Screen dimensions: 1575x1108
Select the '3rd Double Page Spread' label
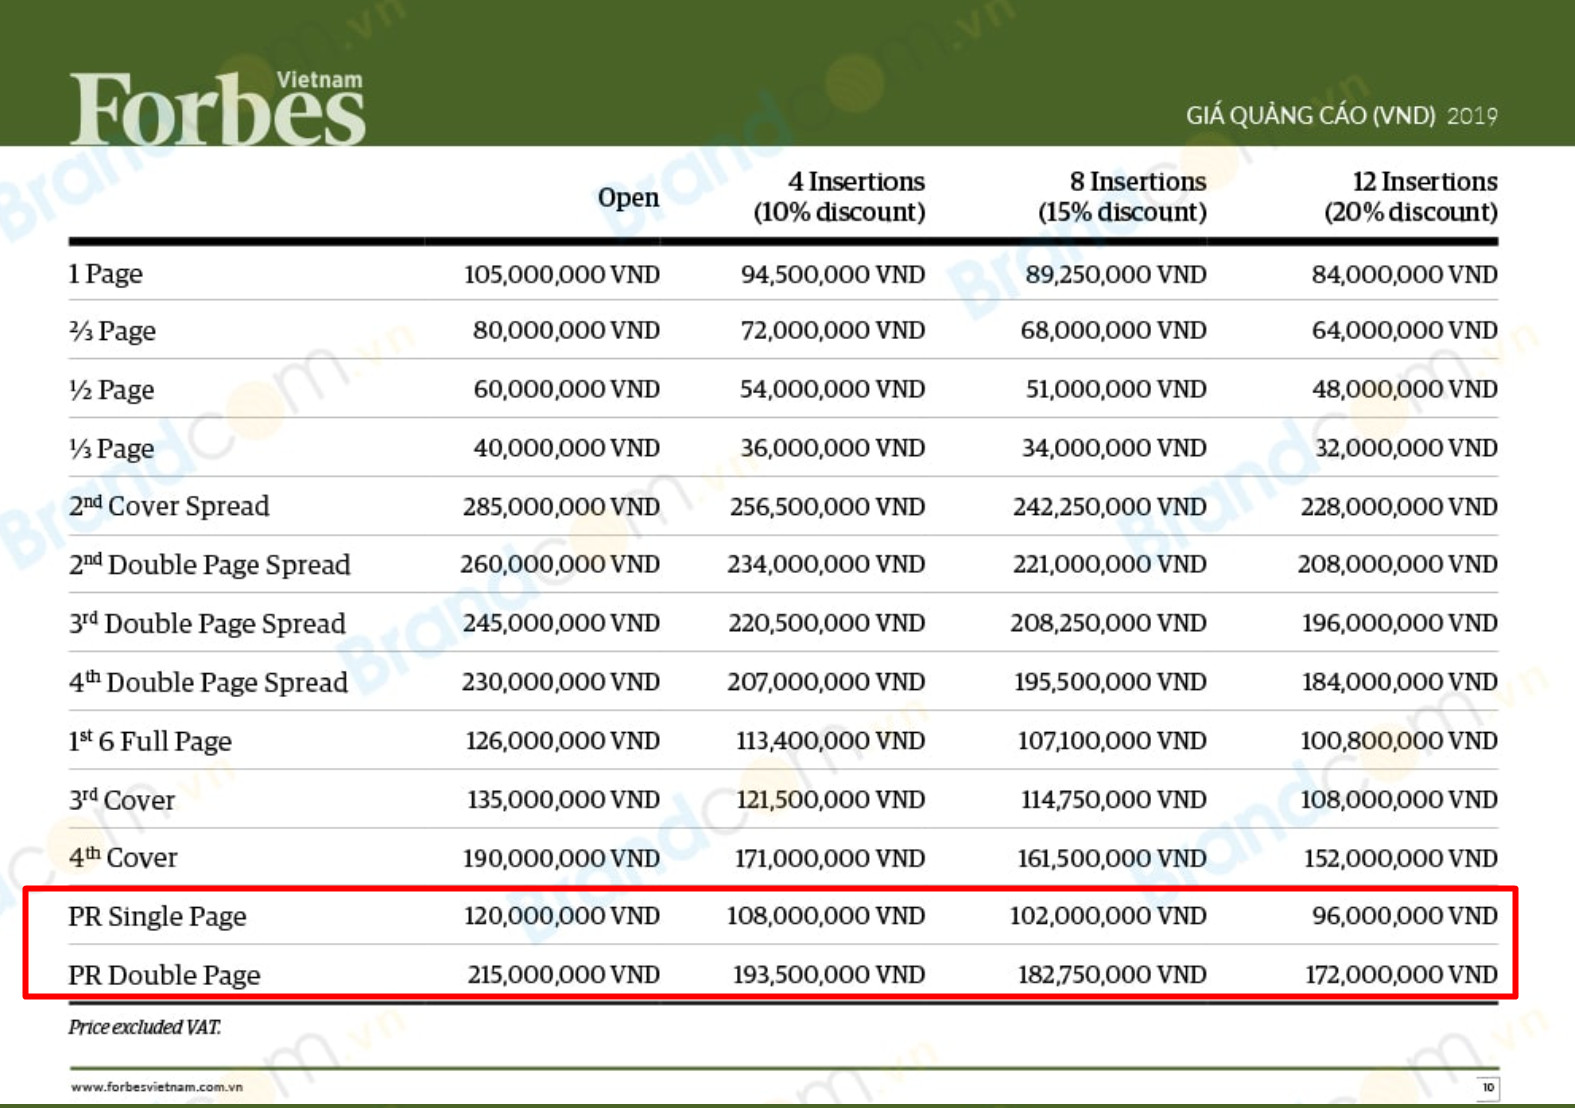coord(207,623)
